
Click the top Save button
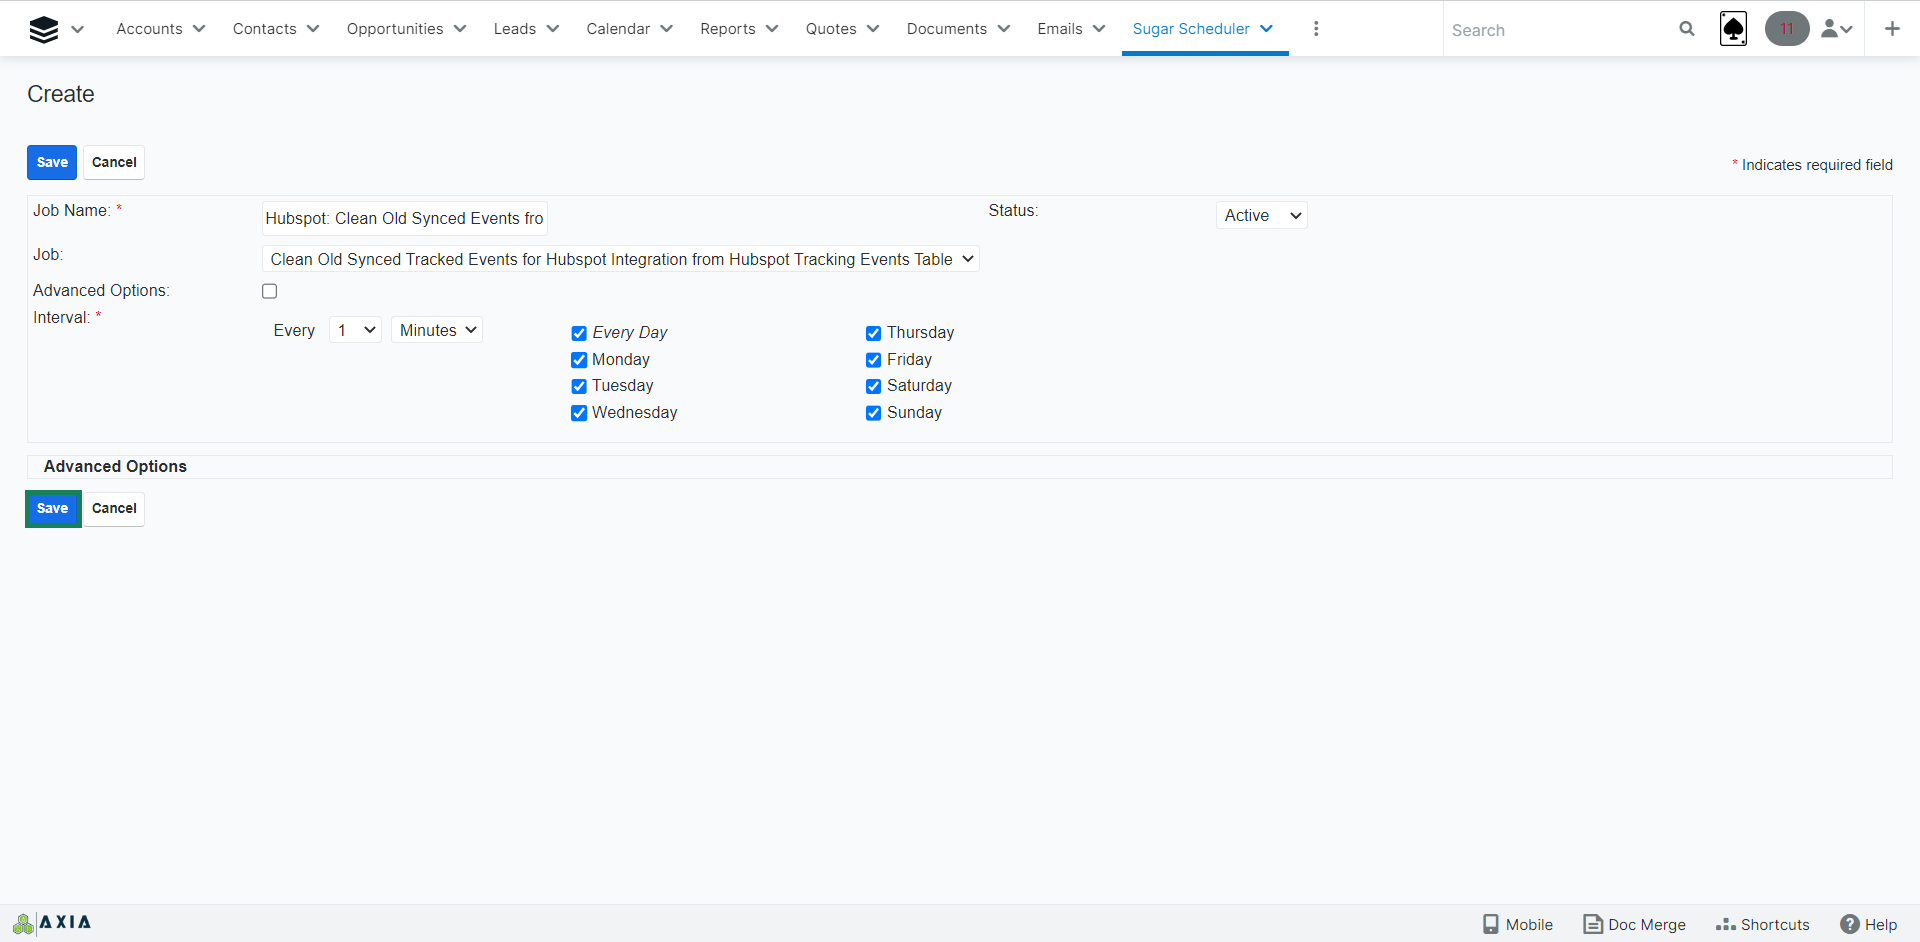(52, 162)
